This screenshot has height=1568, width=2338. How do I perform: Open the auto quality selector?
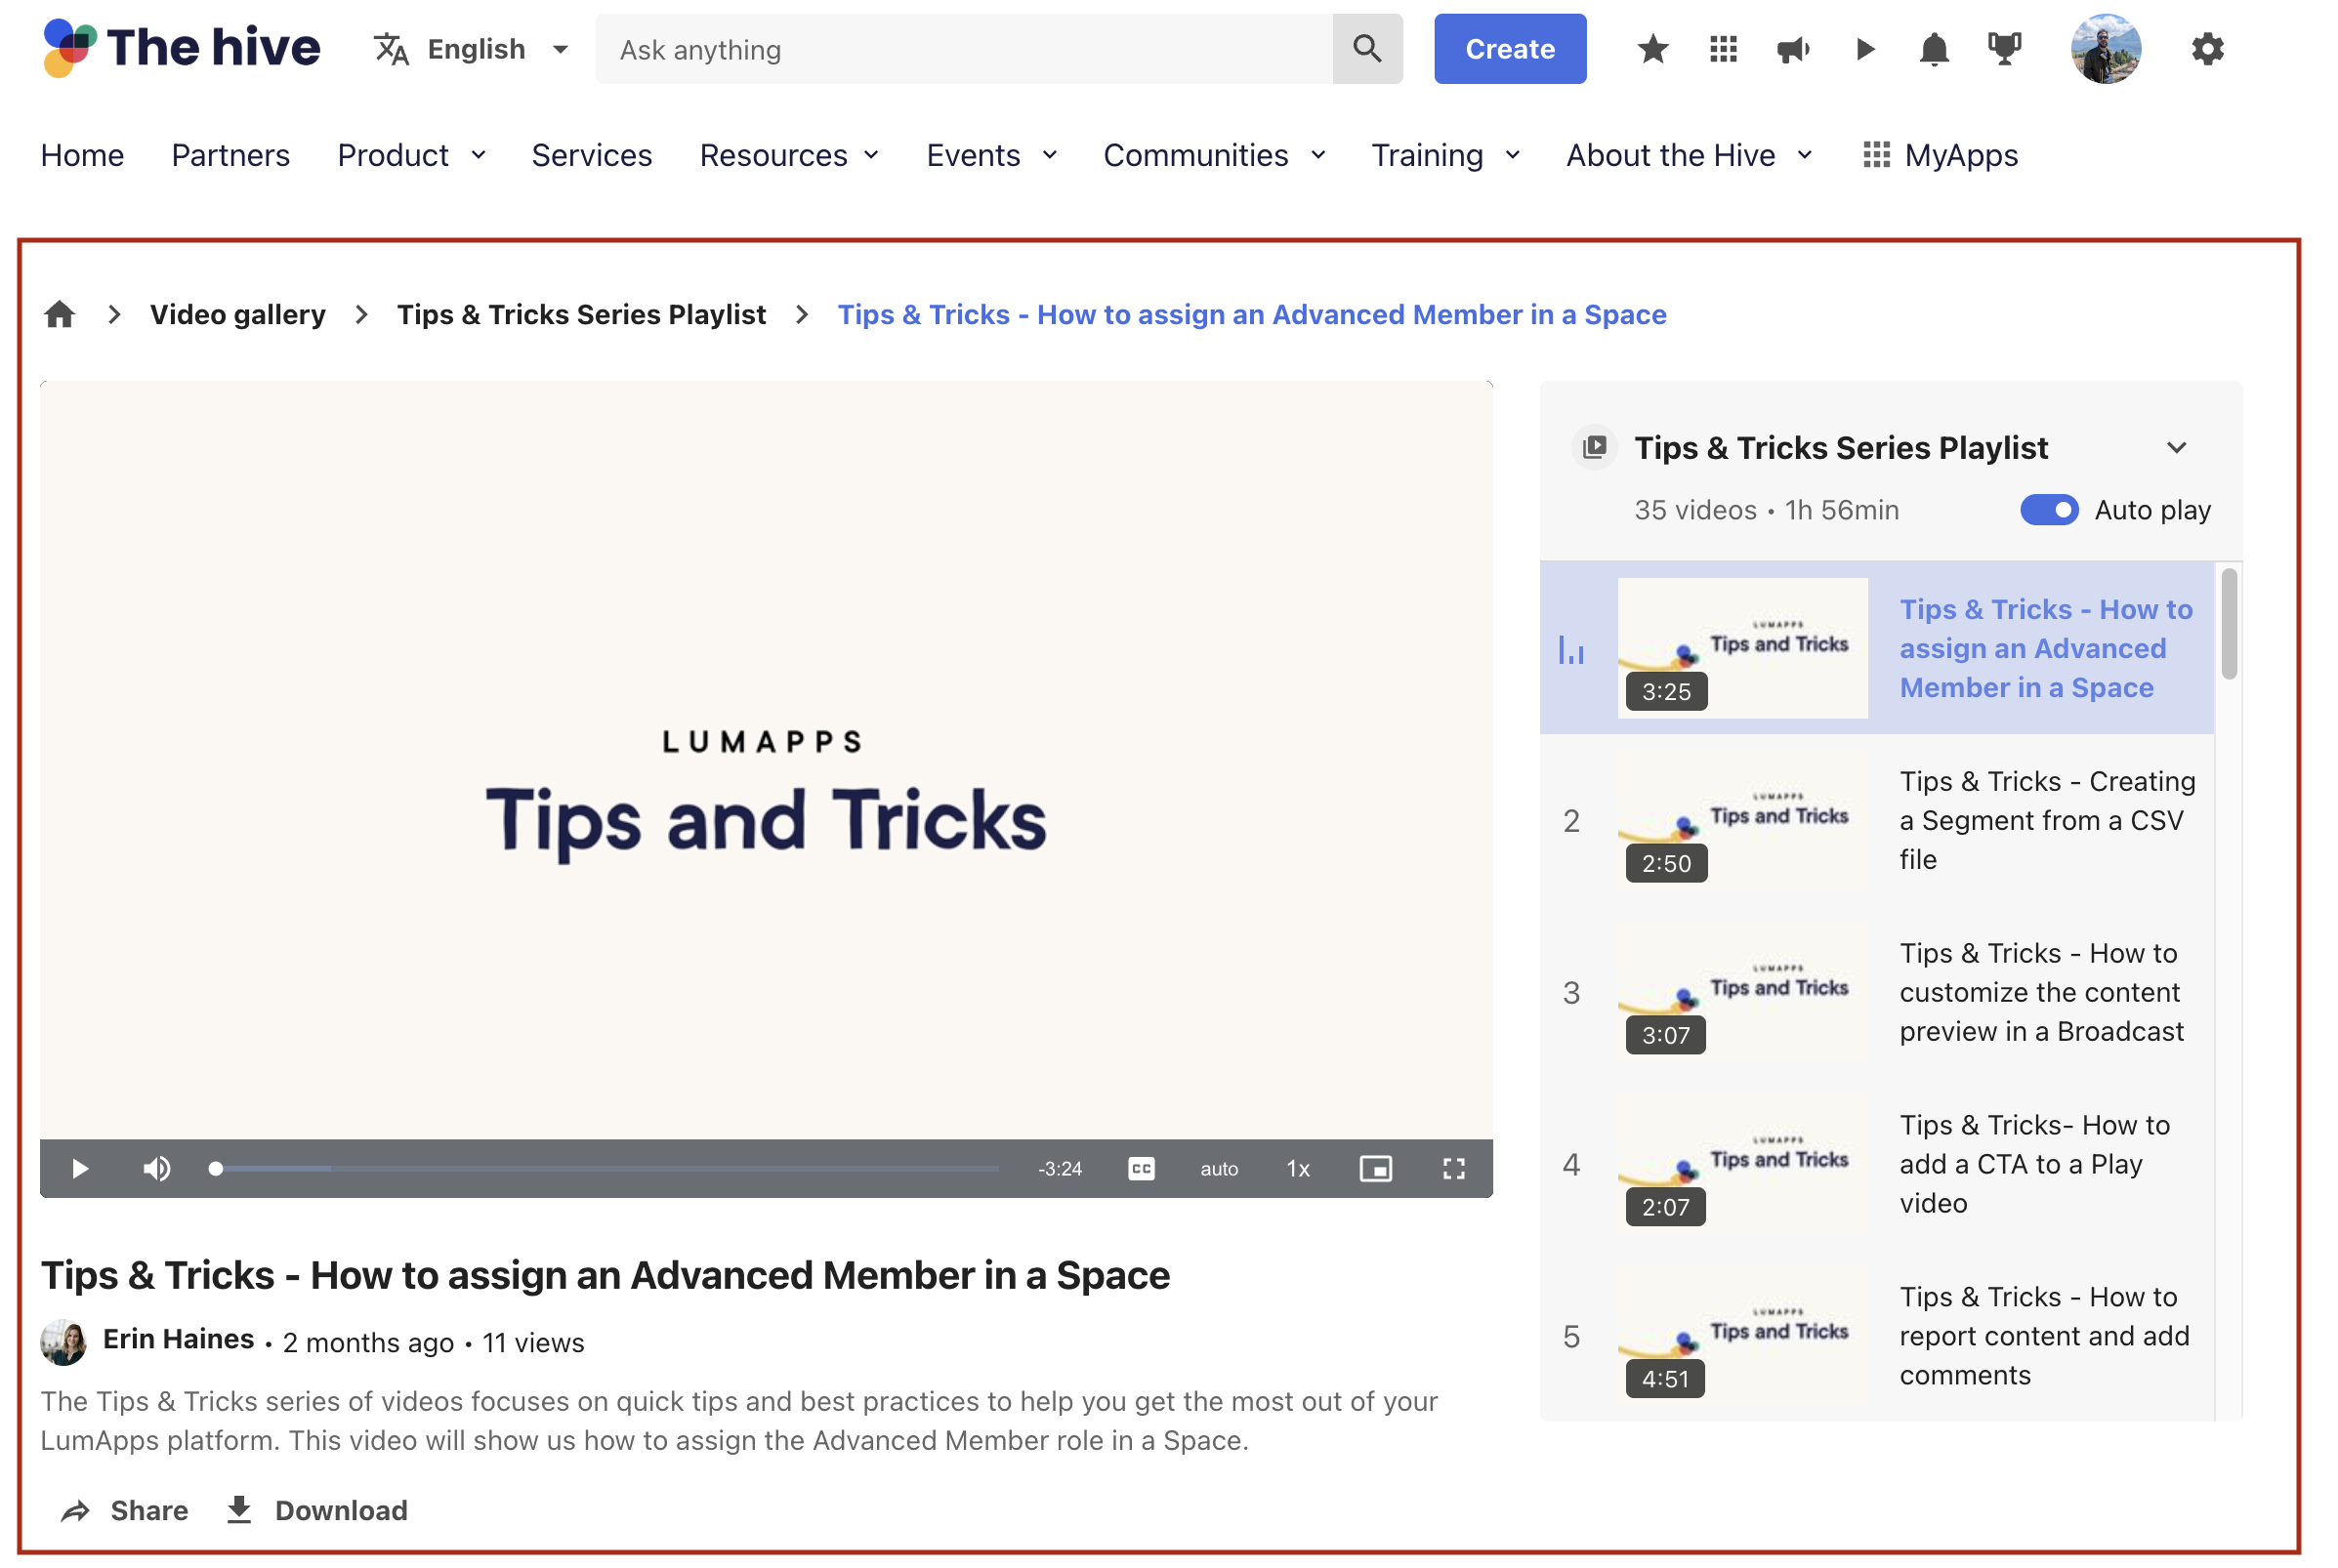(1219, 1168)
